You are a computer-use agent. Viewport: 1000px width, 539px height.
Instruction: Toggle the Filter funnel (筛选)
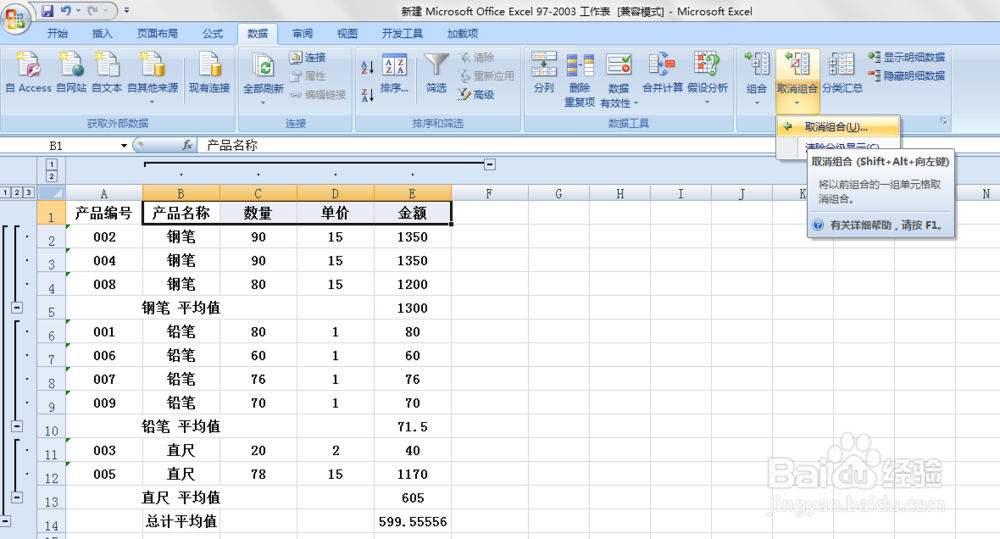click(x=436, y=74)
